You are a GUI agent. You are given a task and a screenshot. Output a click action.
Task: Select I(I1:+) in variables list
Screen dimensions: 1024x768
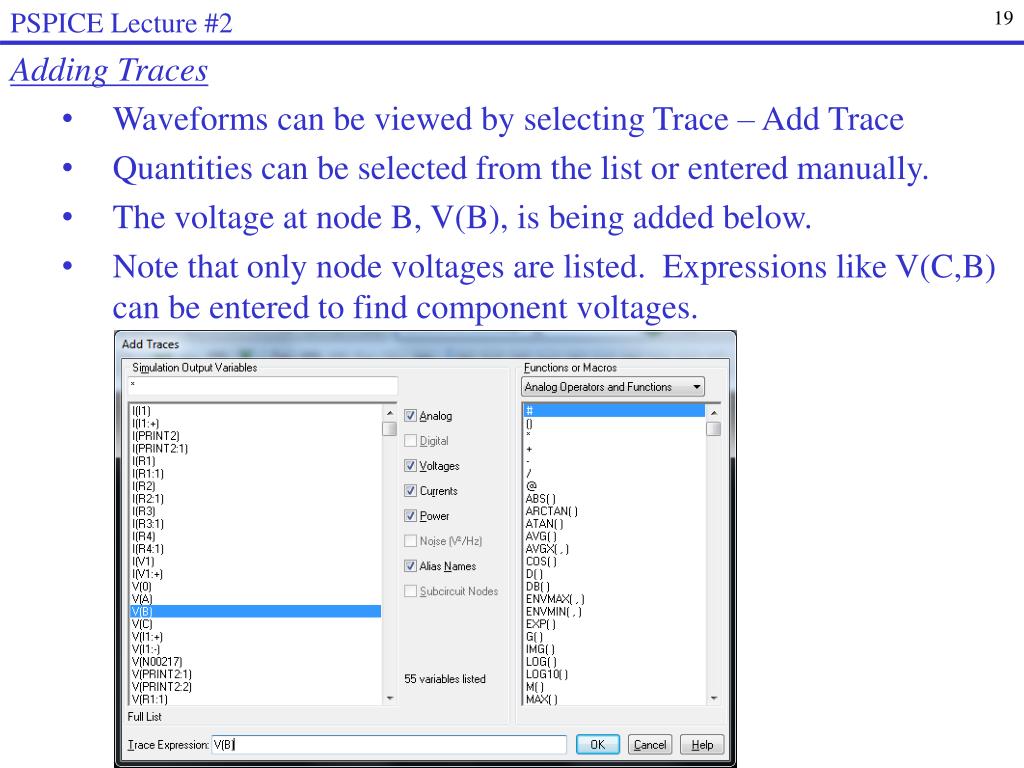tap(145, 423)
